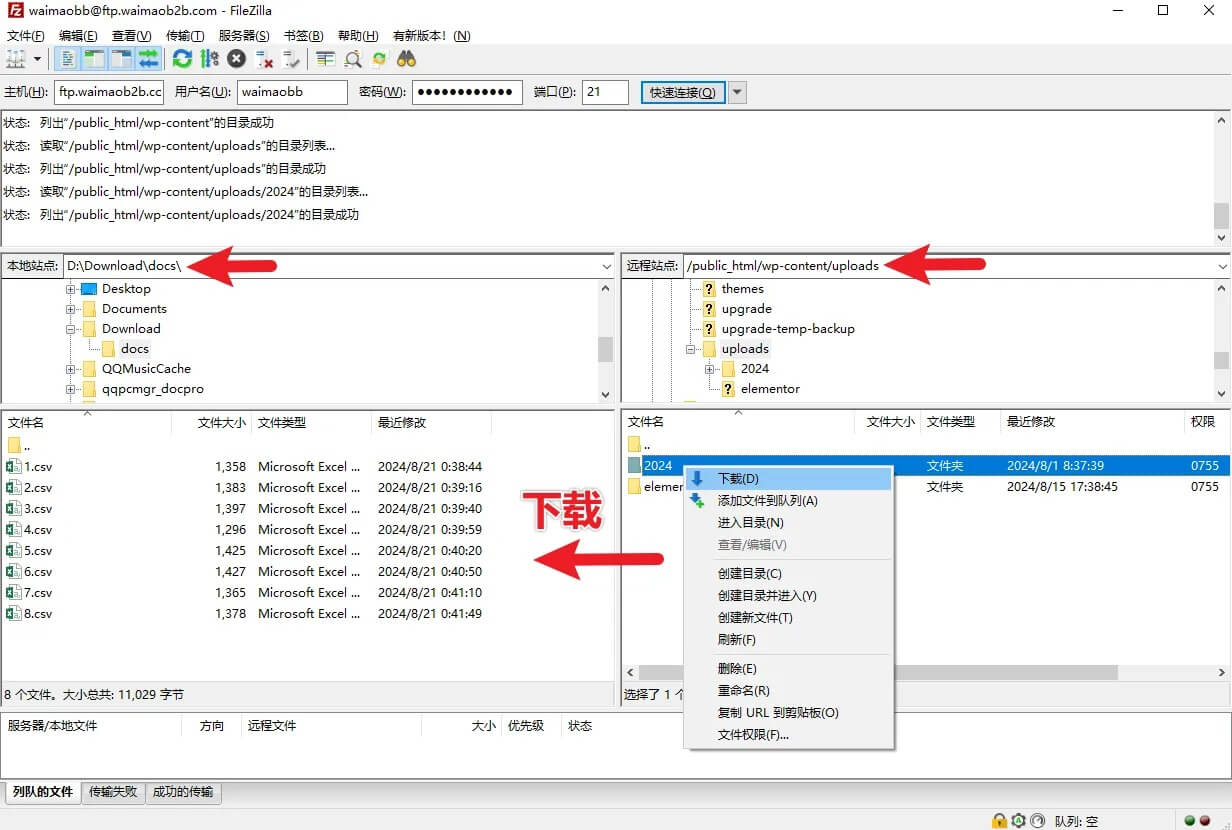
Task: Click the binoculars file search icon
Action: click(406, 59)
